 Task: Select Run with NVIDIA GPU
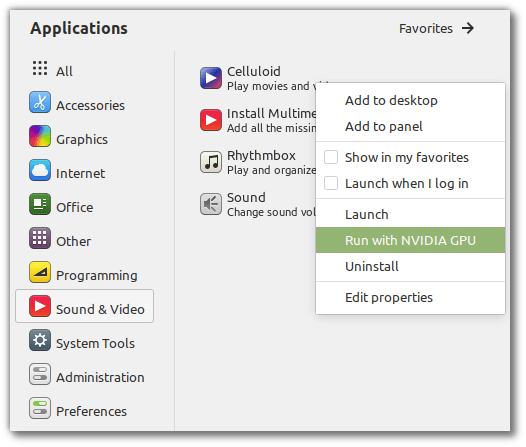(410, 240)
